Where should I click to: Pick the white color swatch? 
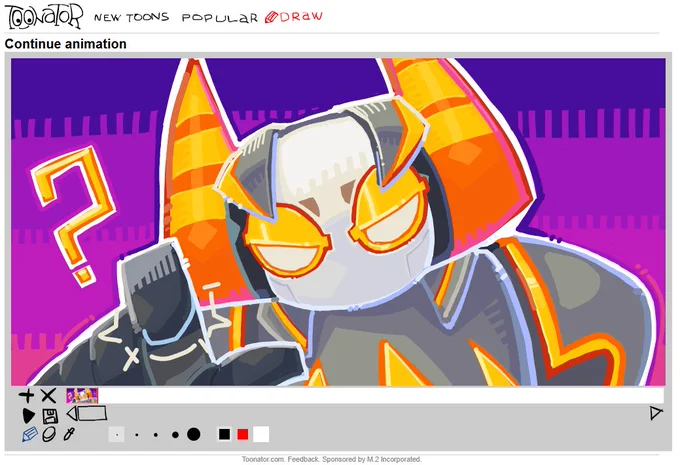pos(261,434)
